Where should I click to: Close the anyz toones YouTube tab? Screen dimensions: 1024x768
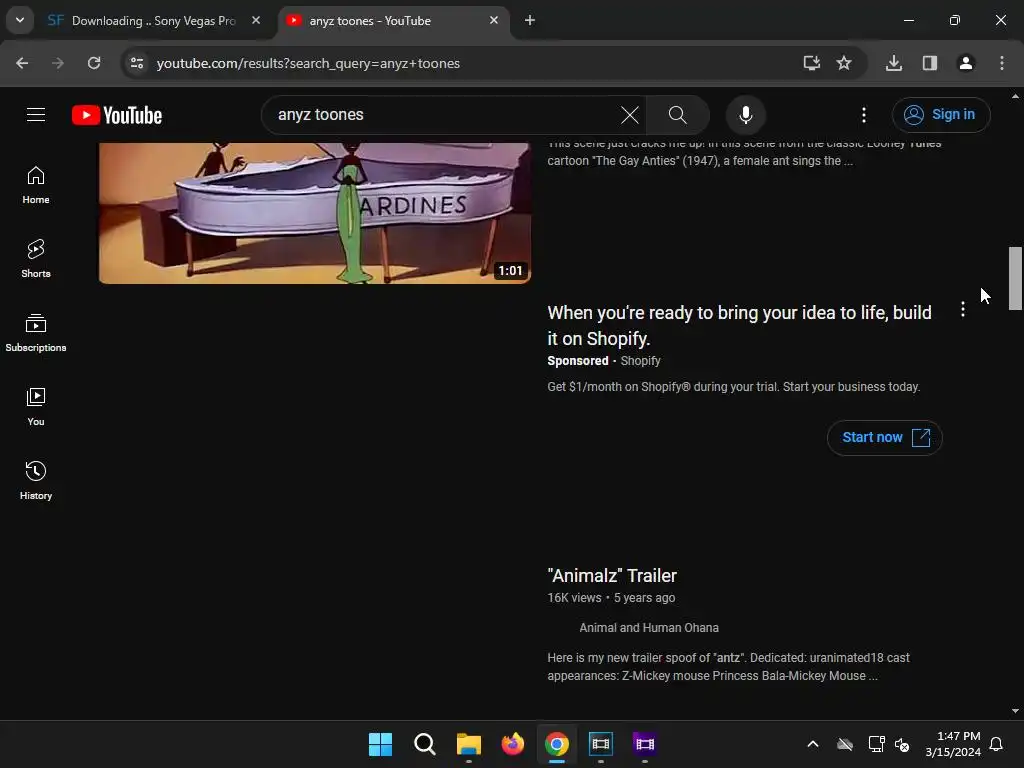[x=494, y=20]
